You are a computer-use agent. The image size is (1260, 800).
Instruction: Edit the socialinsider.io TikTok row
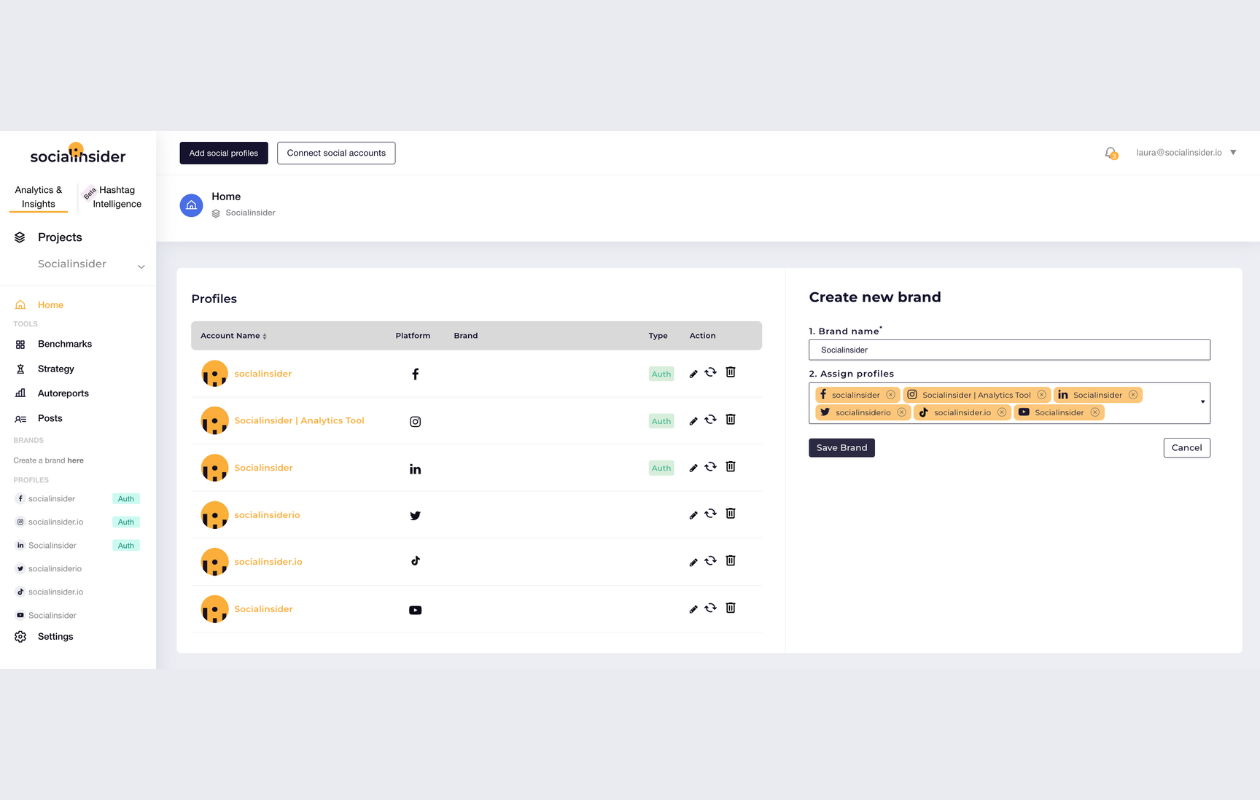[x=694, y=562]
